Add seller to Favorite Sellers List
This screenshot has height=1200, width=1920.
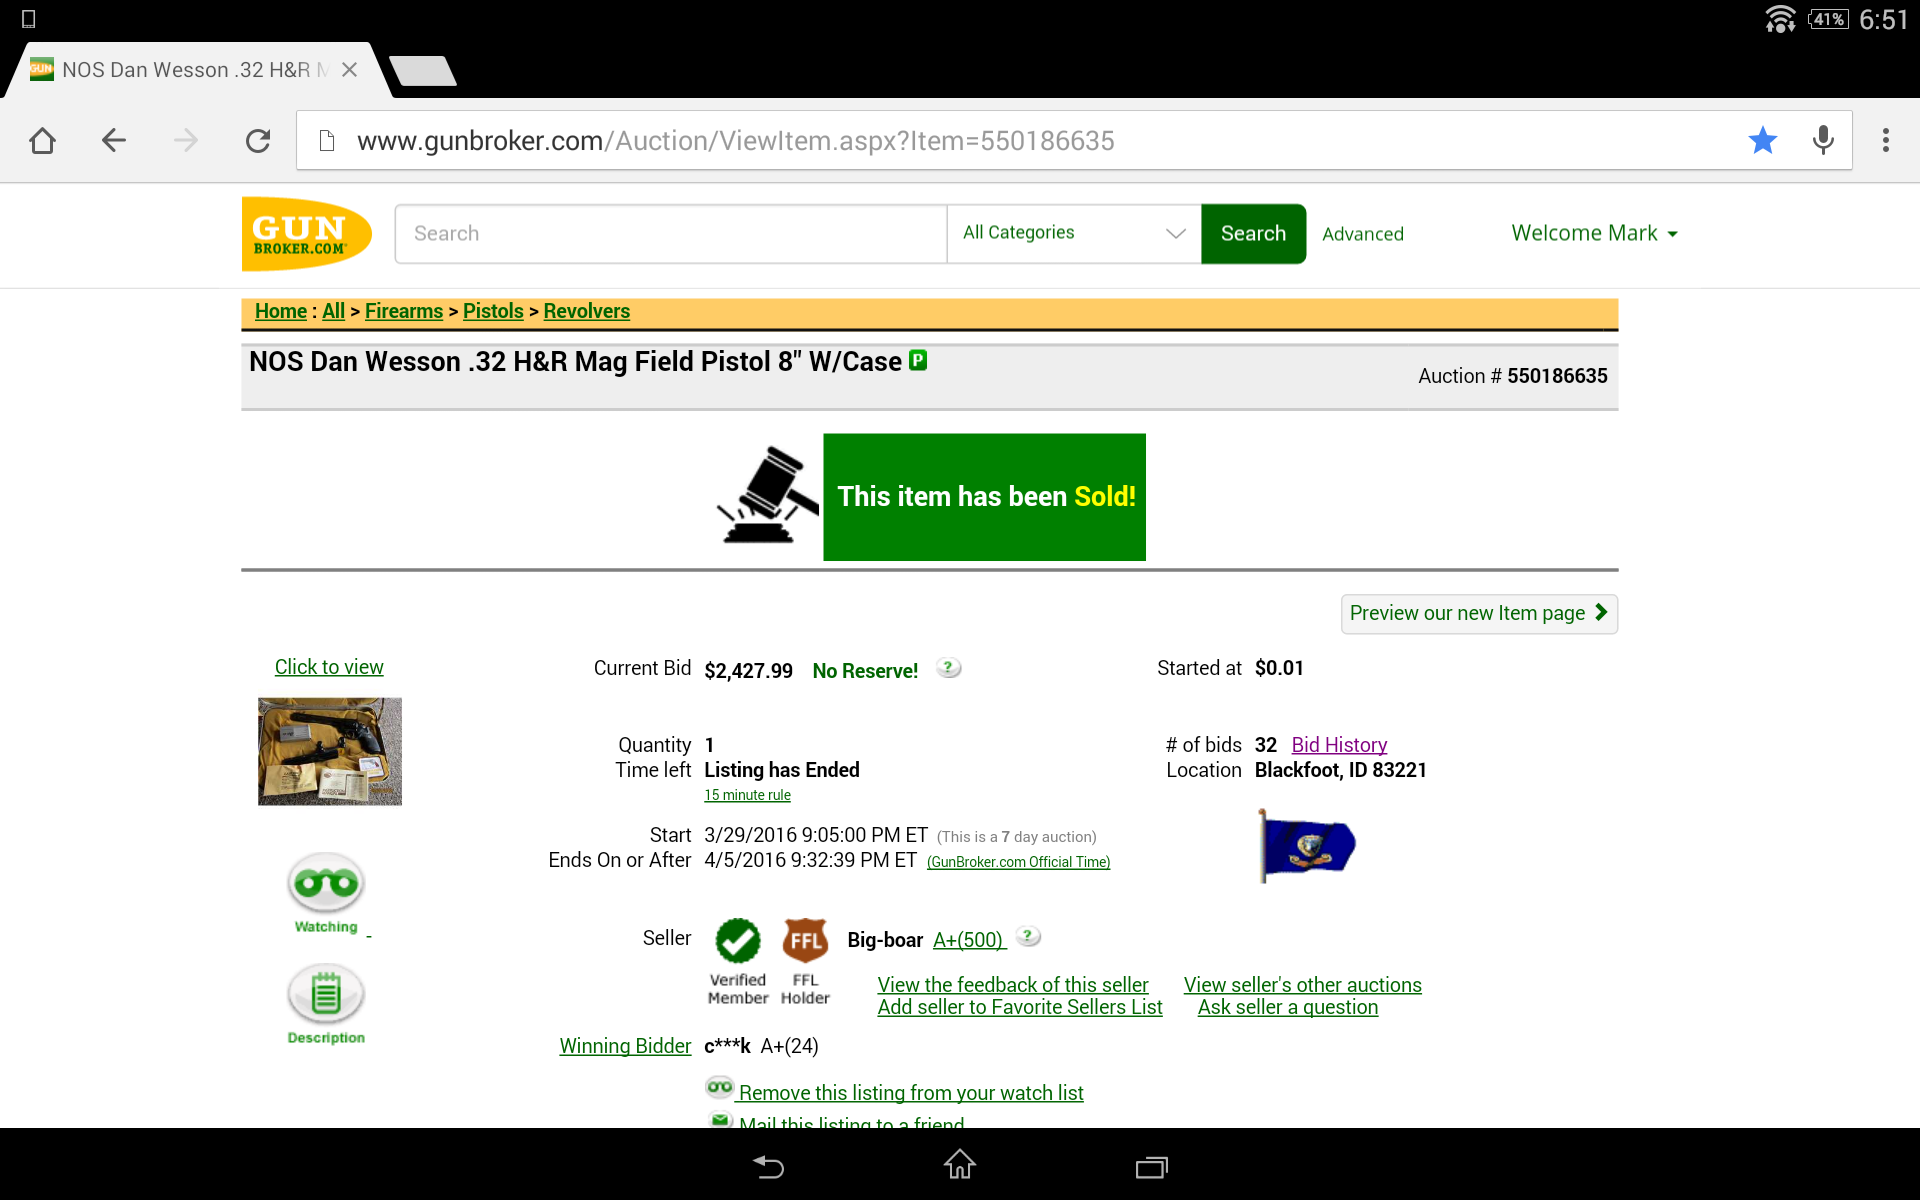click(1020, 1007)
